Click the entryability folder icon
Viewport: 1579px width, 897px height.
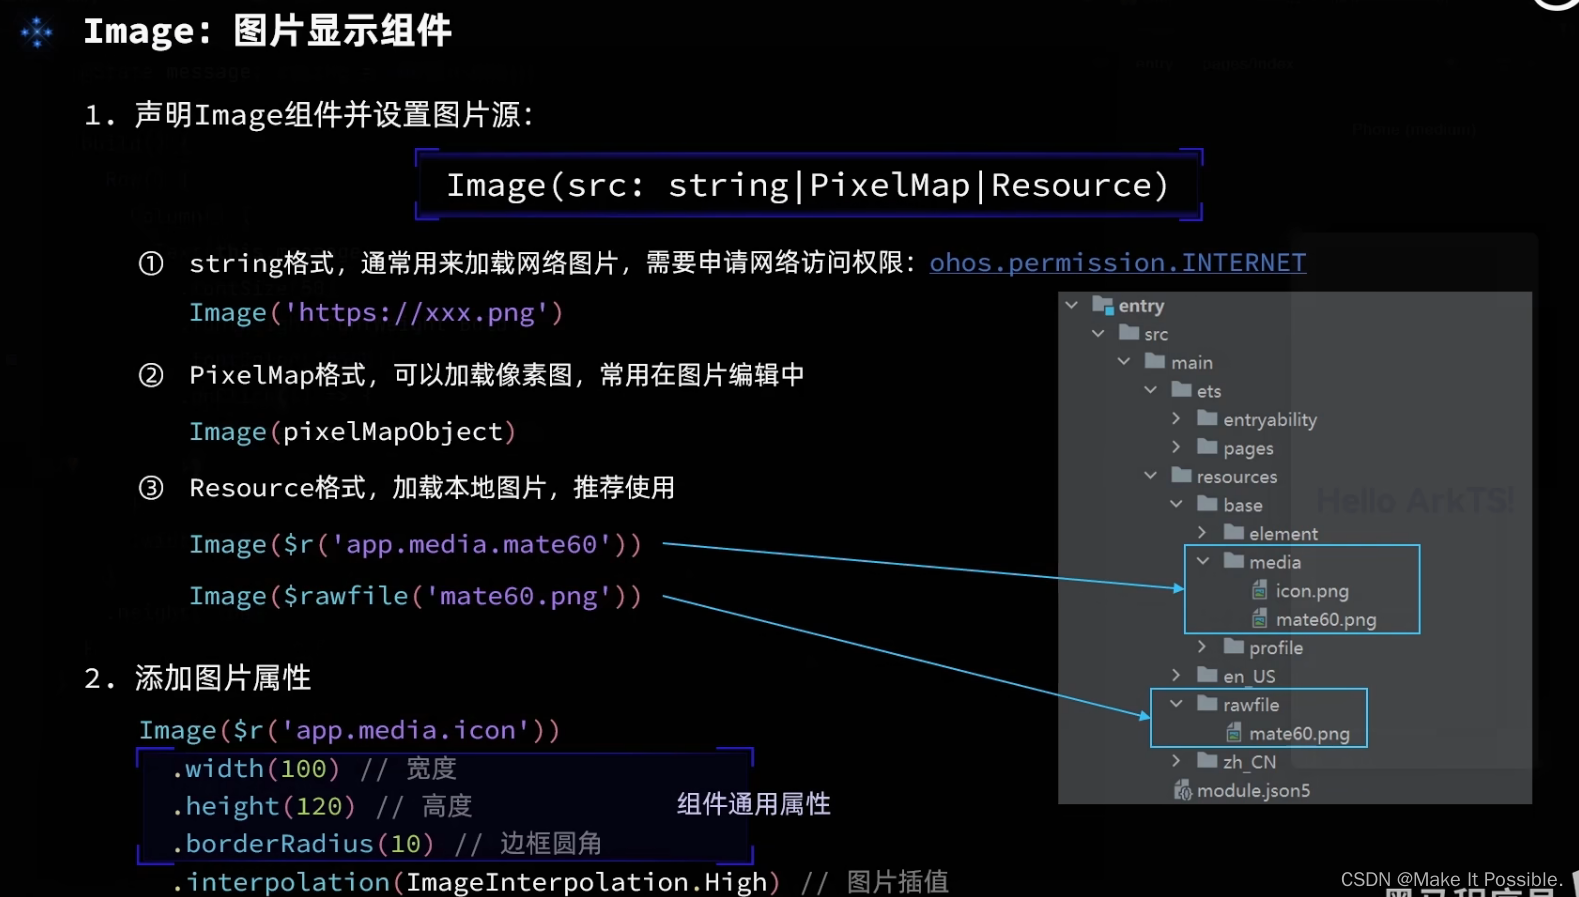pos(1208,418)
